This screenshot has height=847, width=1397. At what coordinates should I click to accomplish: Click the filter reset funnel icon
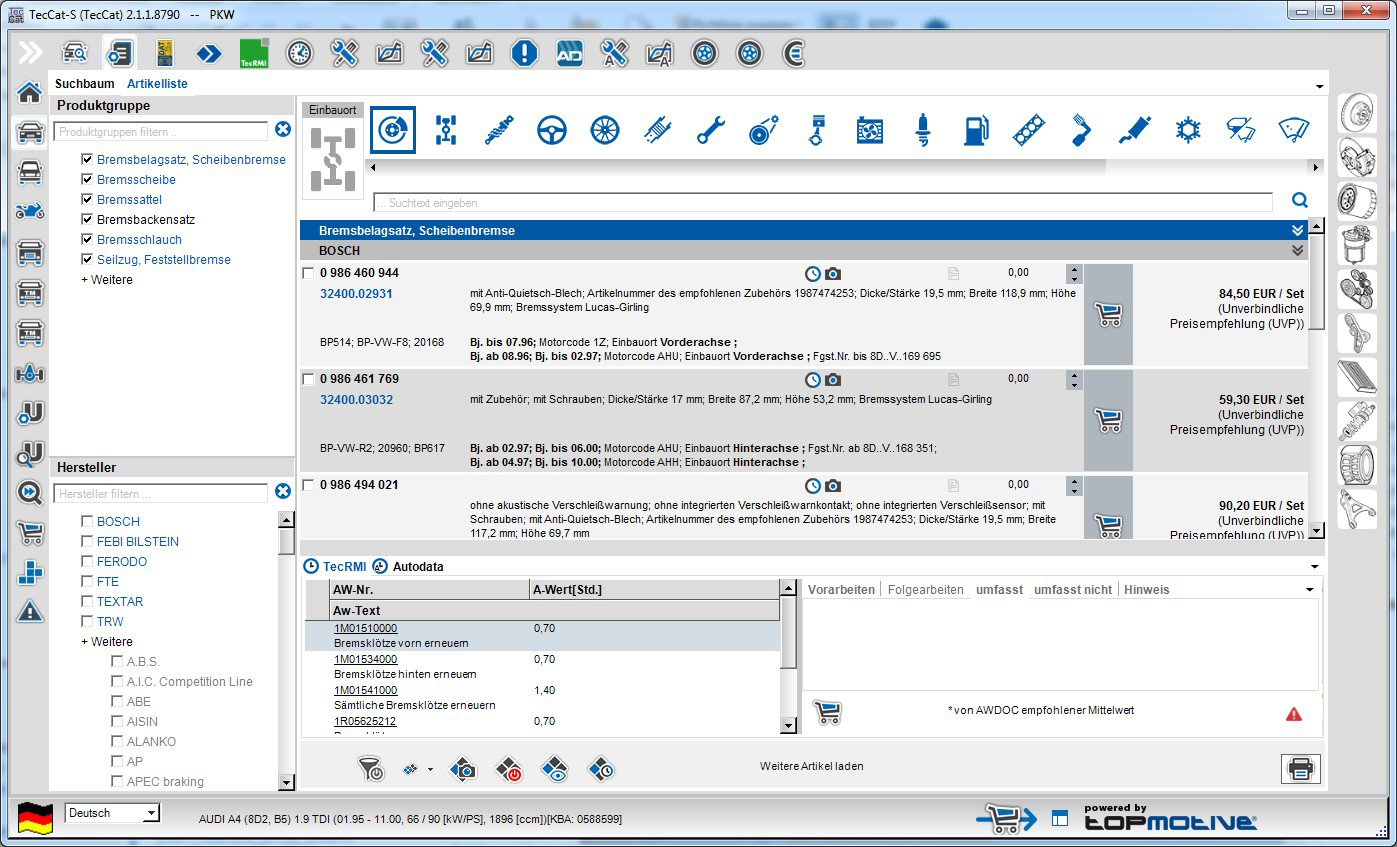[x=370, y=769]
